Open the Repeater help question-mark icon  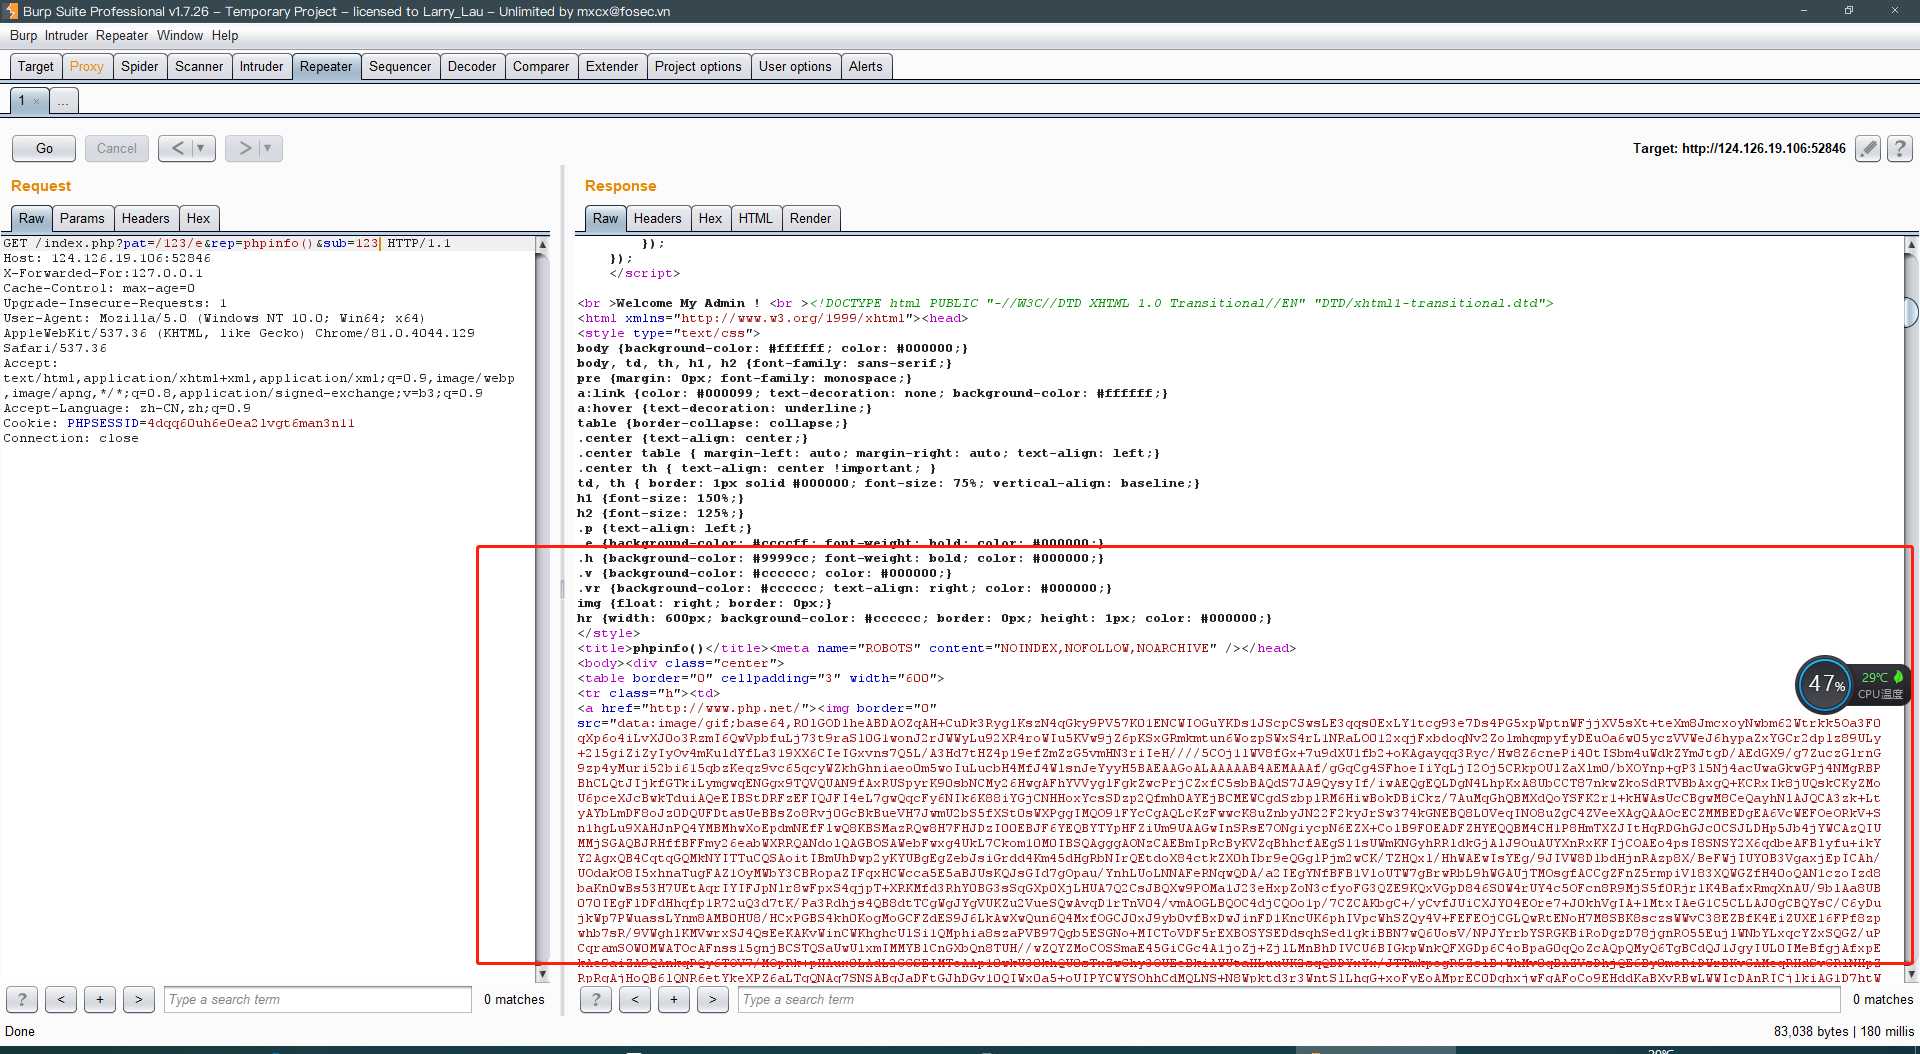(x=1900, y=149)
